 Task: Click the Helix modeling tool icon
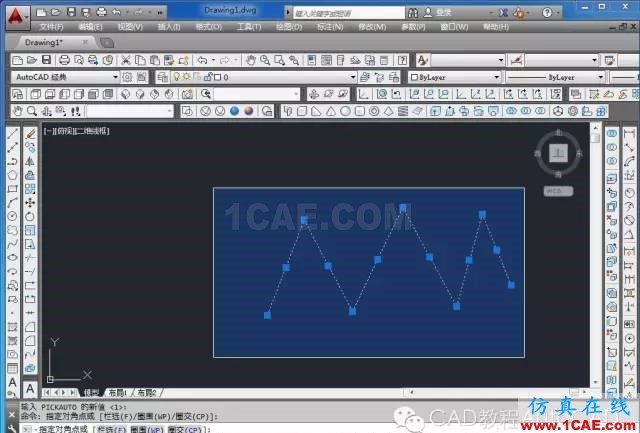403,111
